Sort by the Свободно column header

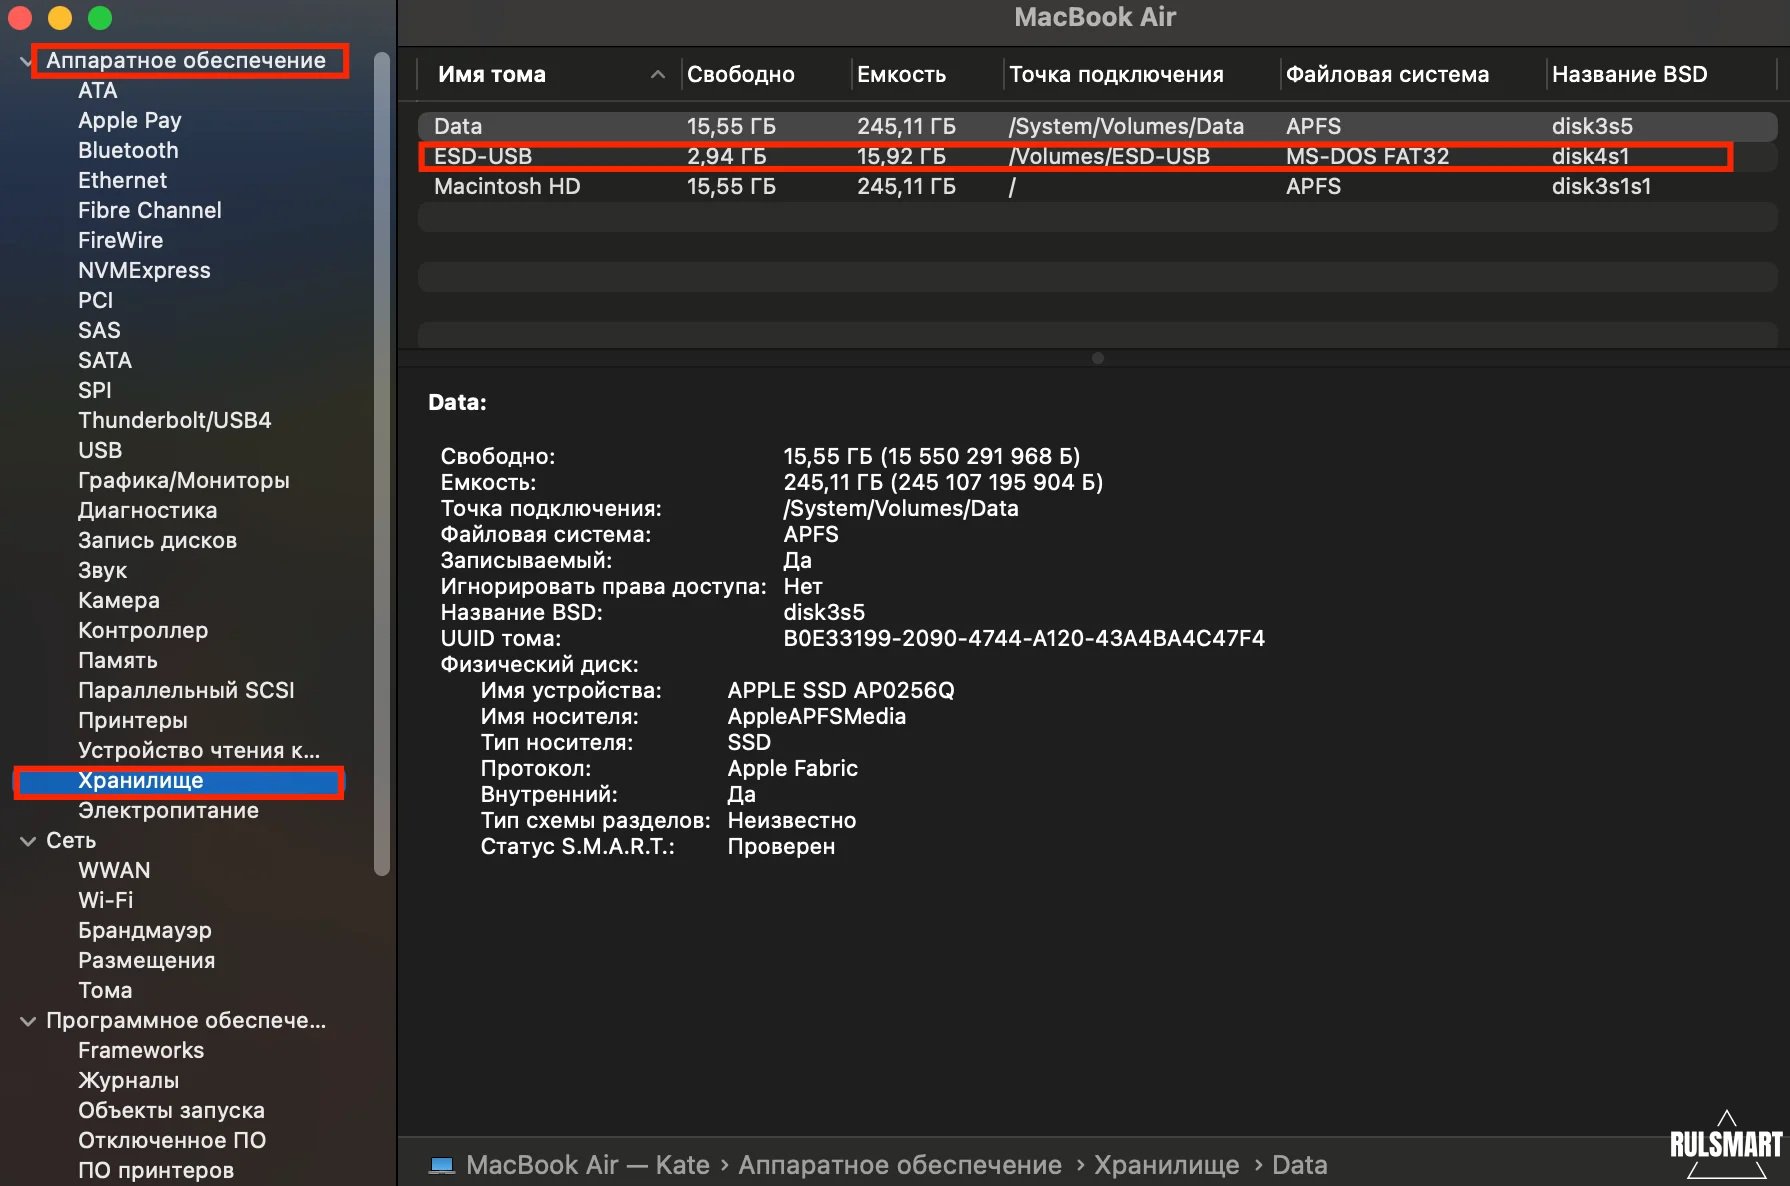click(x=740, y=75)
